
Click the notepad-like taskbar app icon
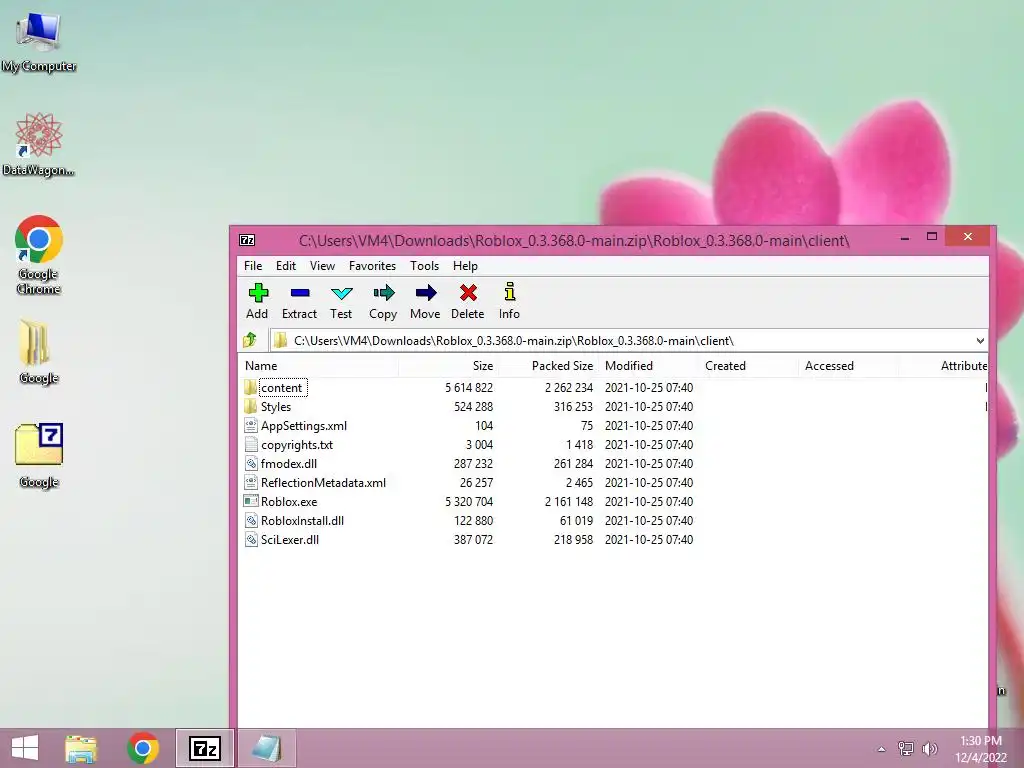(x=266, y=748)
